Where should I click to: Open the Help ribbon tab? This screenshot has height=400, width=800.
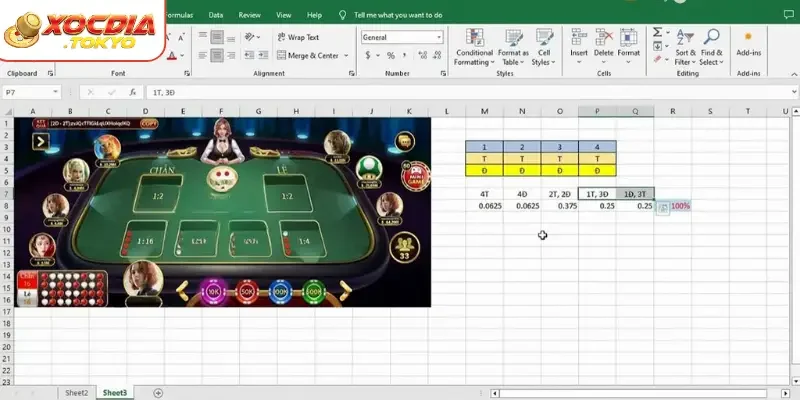pyautogui.click(x=314, y=15)
